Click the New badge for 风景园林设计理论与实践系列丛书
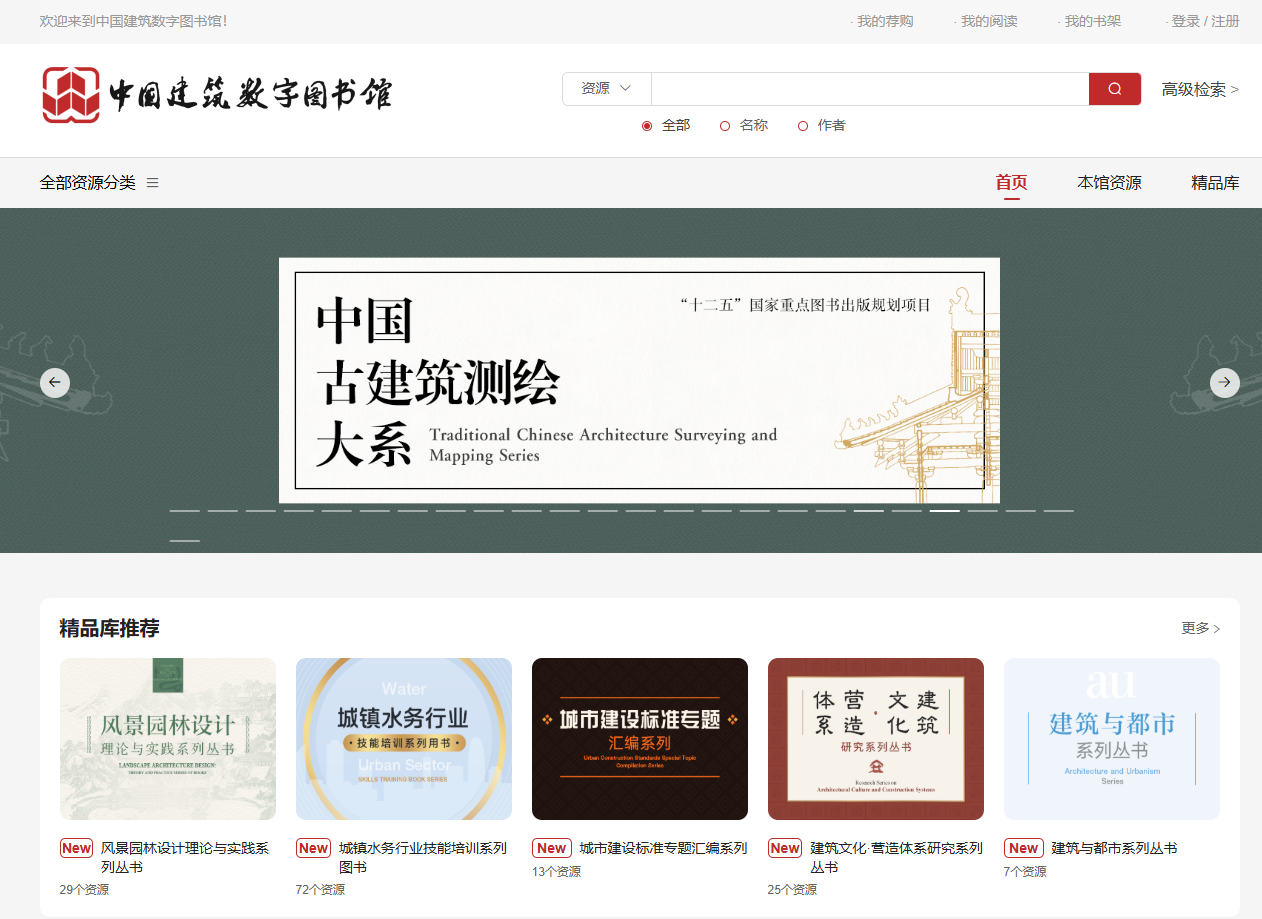Viewport: 1262px width, 919px height. coord(76,848)
